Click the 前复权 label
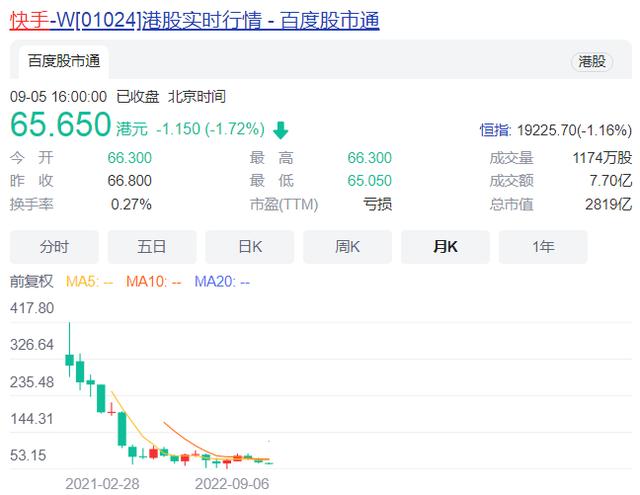The width and height of the screenshot is (640, 495). coord(31,282)
